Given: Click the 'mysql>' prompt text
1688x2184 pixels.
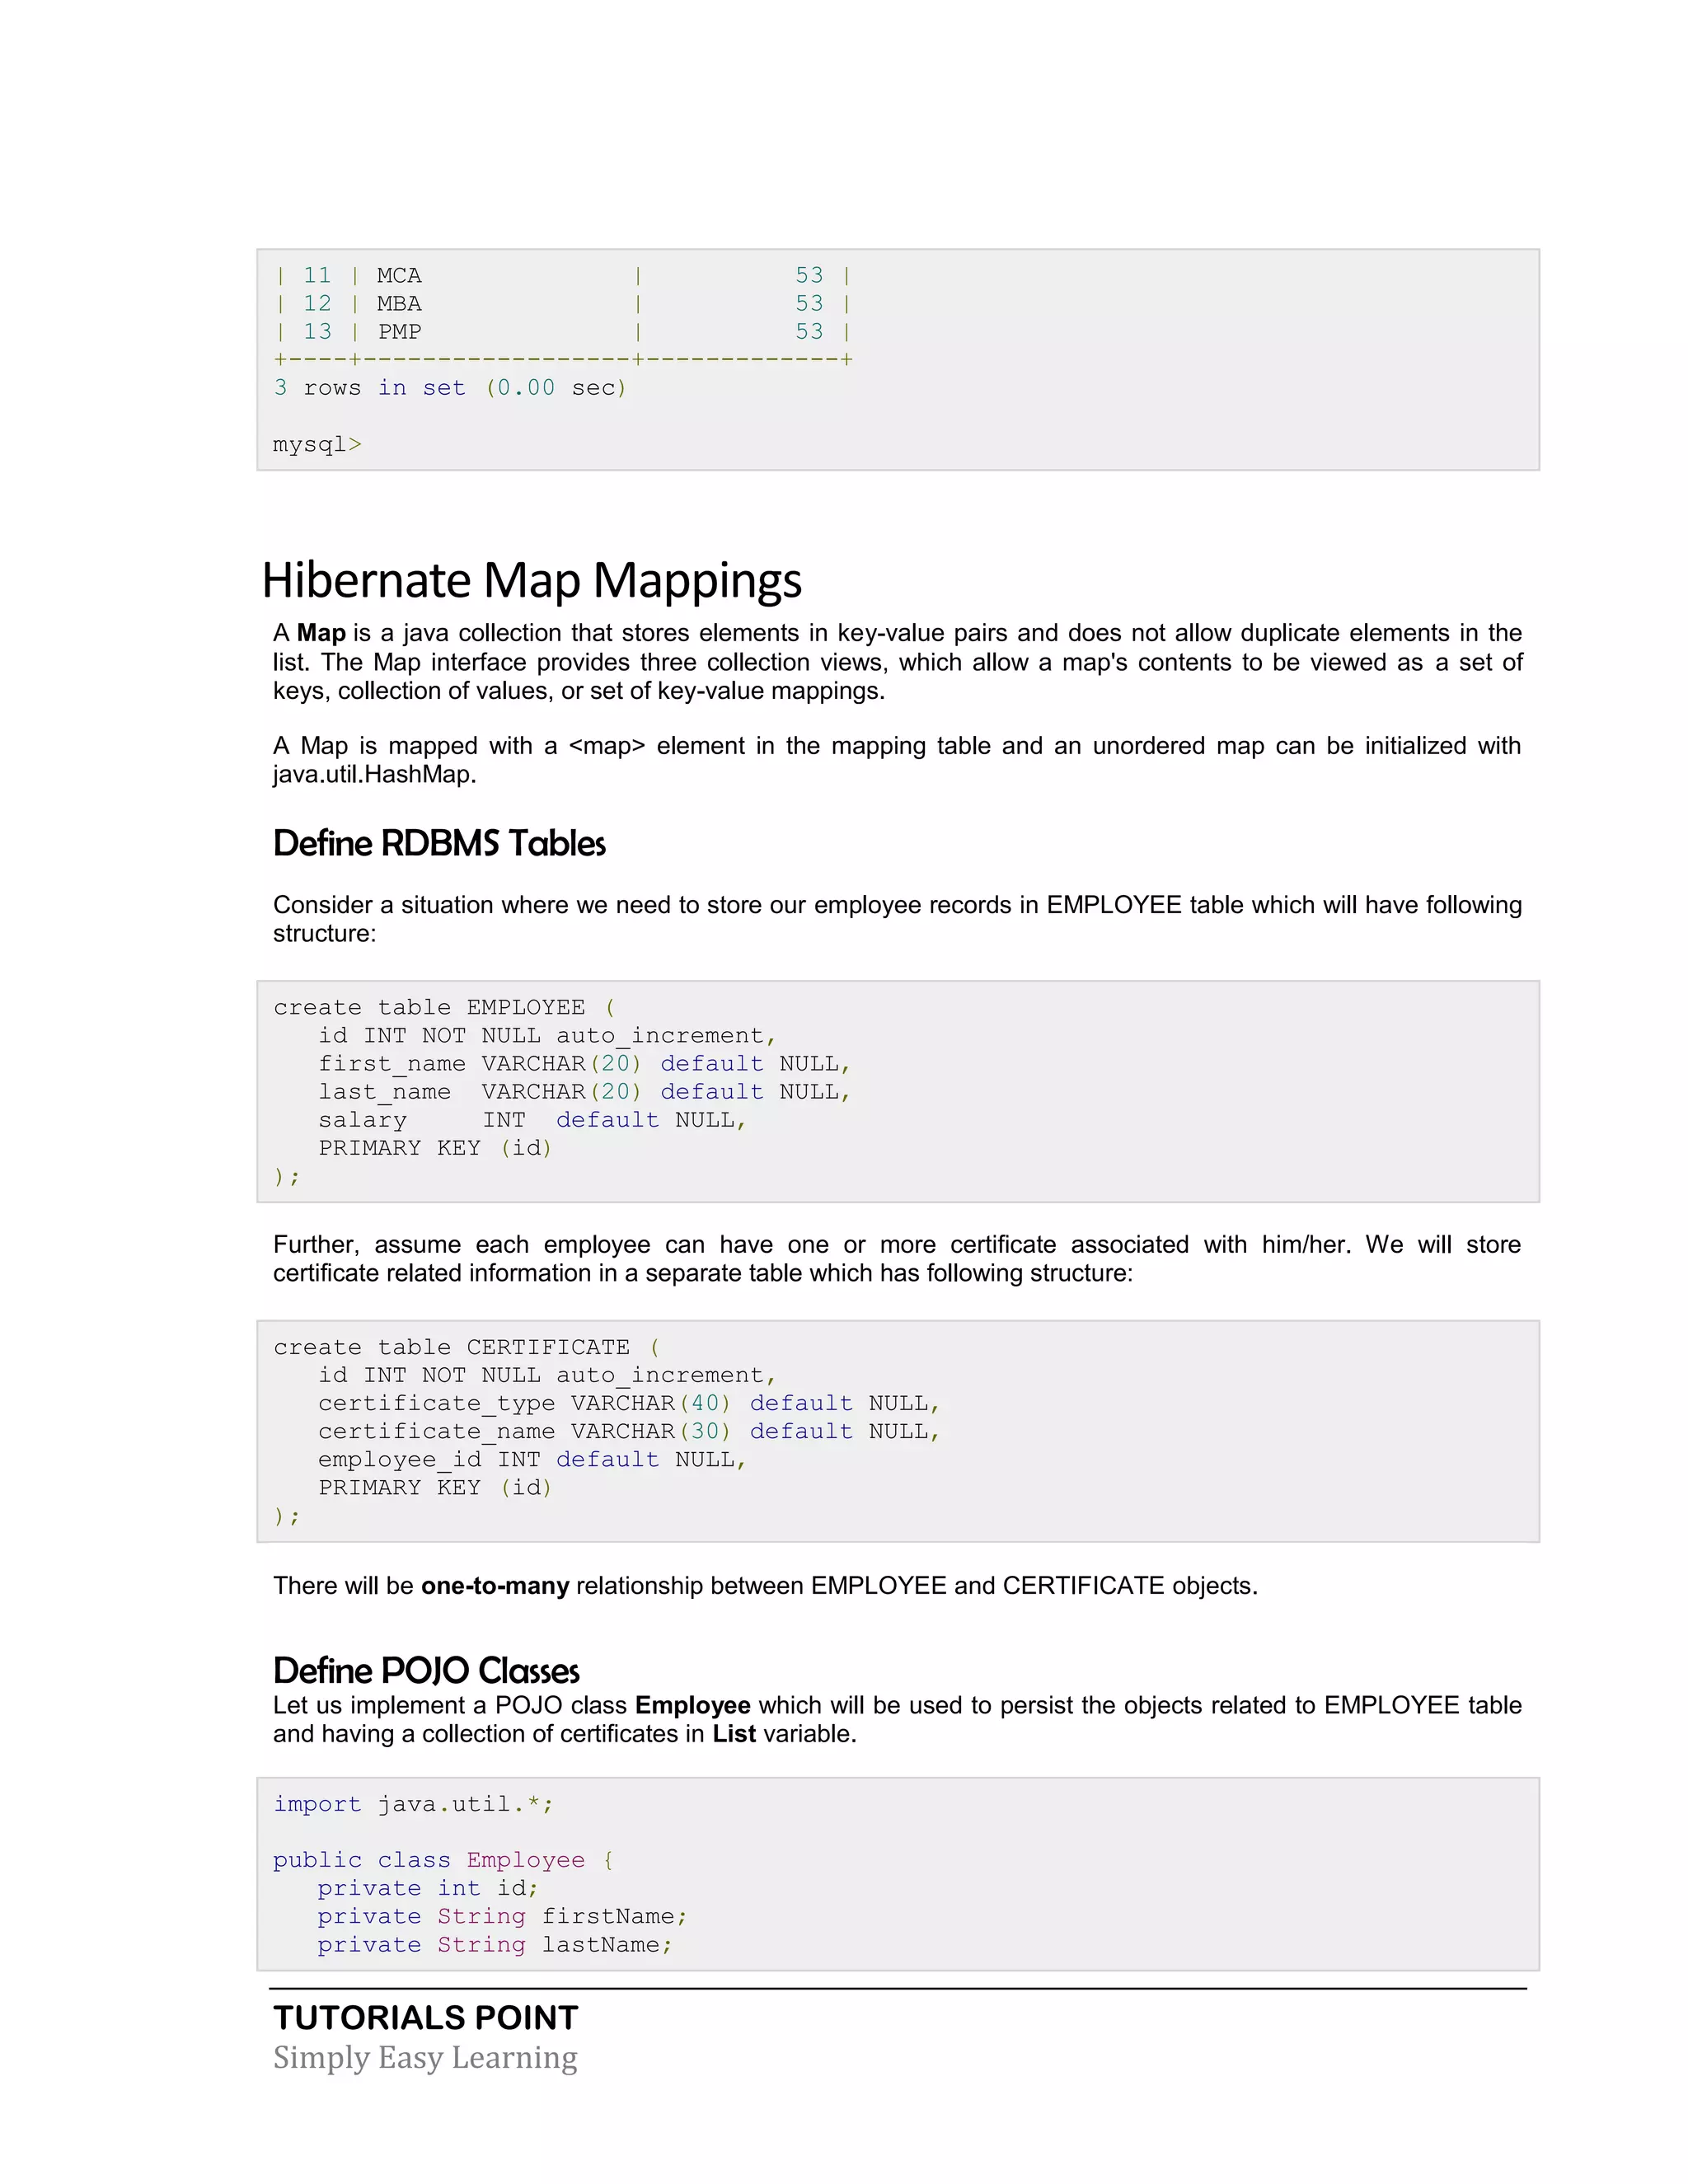Looking at the screenshot, I should [317, 444].
